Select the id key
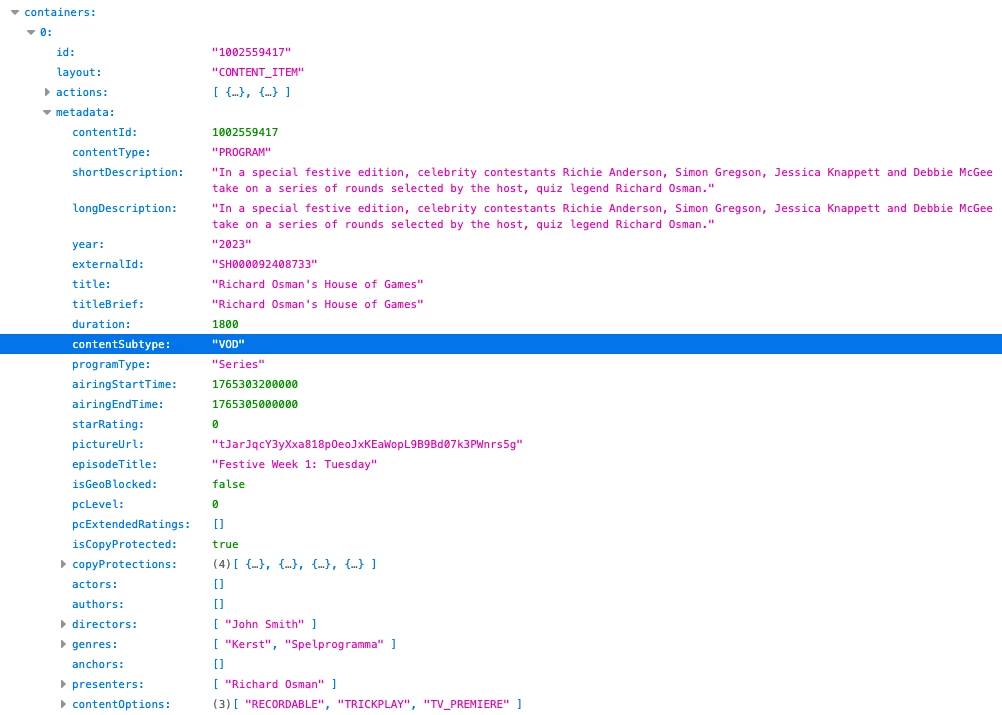Image resolution: width=1002 pixels, height=715 pixels. [x=65, y=52]
